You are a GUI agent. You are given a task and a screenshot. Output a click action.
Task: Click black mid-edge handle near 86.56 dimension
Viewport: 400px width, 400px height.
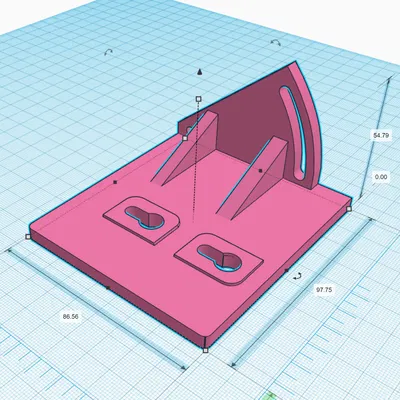click(x=108, y=288)
